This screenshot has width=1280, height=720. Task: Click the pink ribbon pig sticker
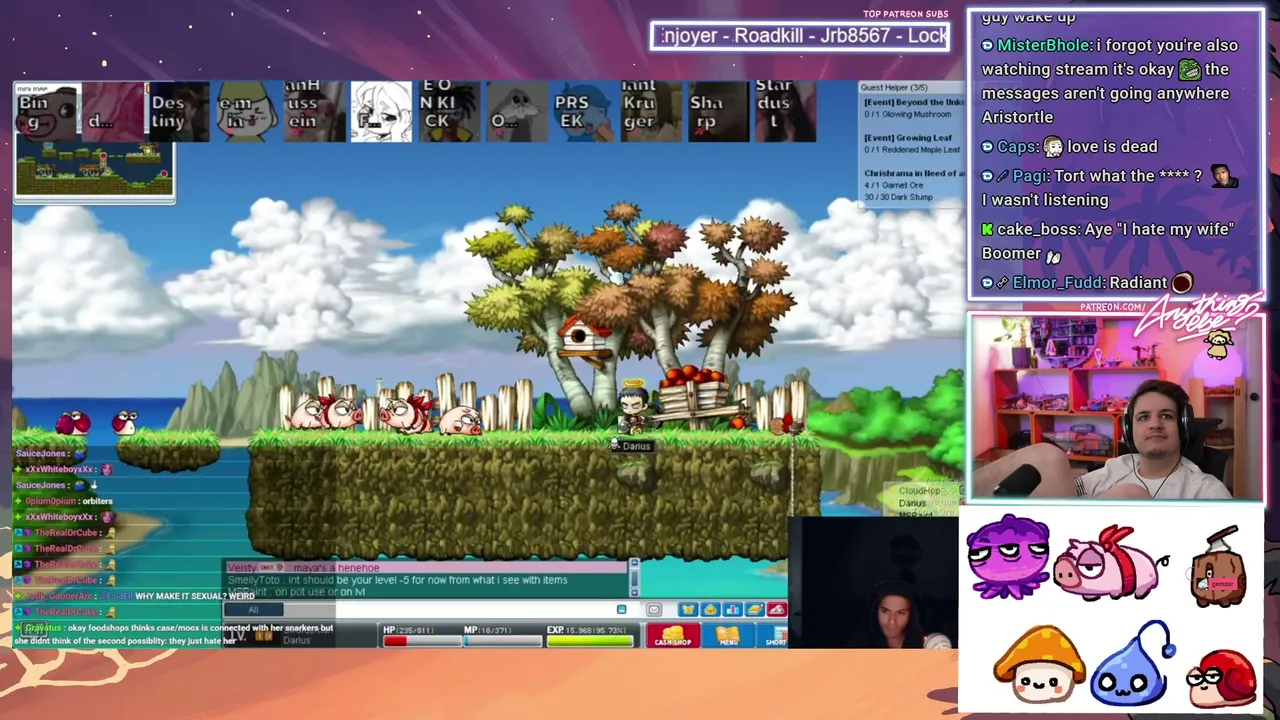pos(1110,566)
